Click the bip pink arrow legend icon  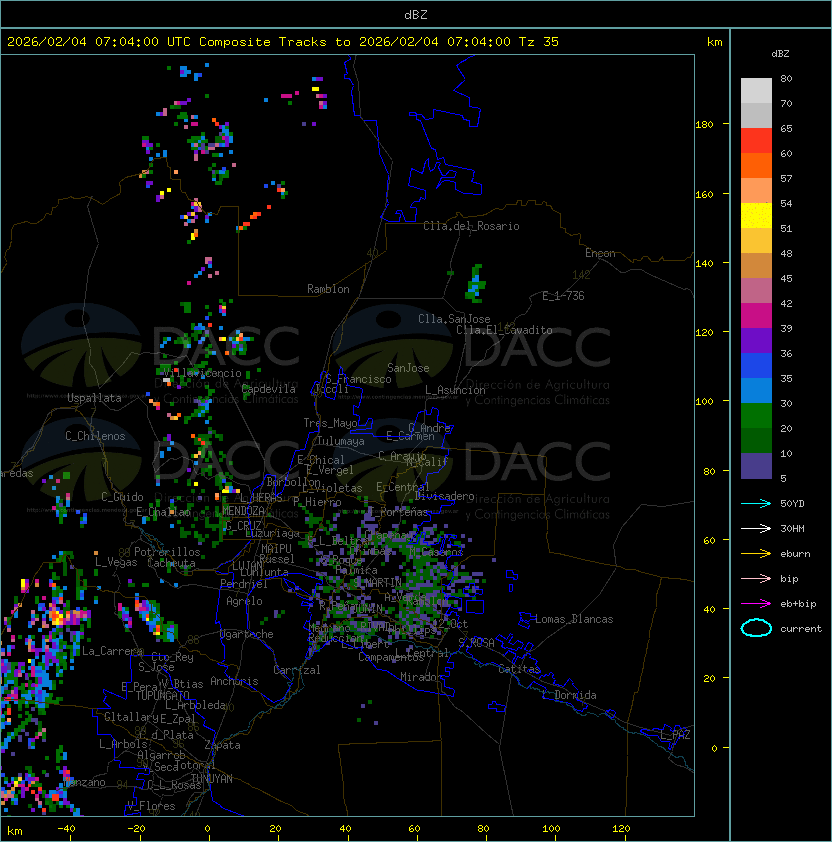(x=756, y=578)
